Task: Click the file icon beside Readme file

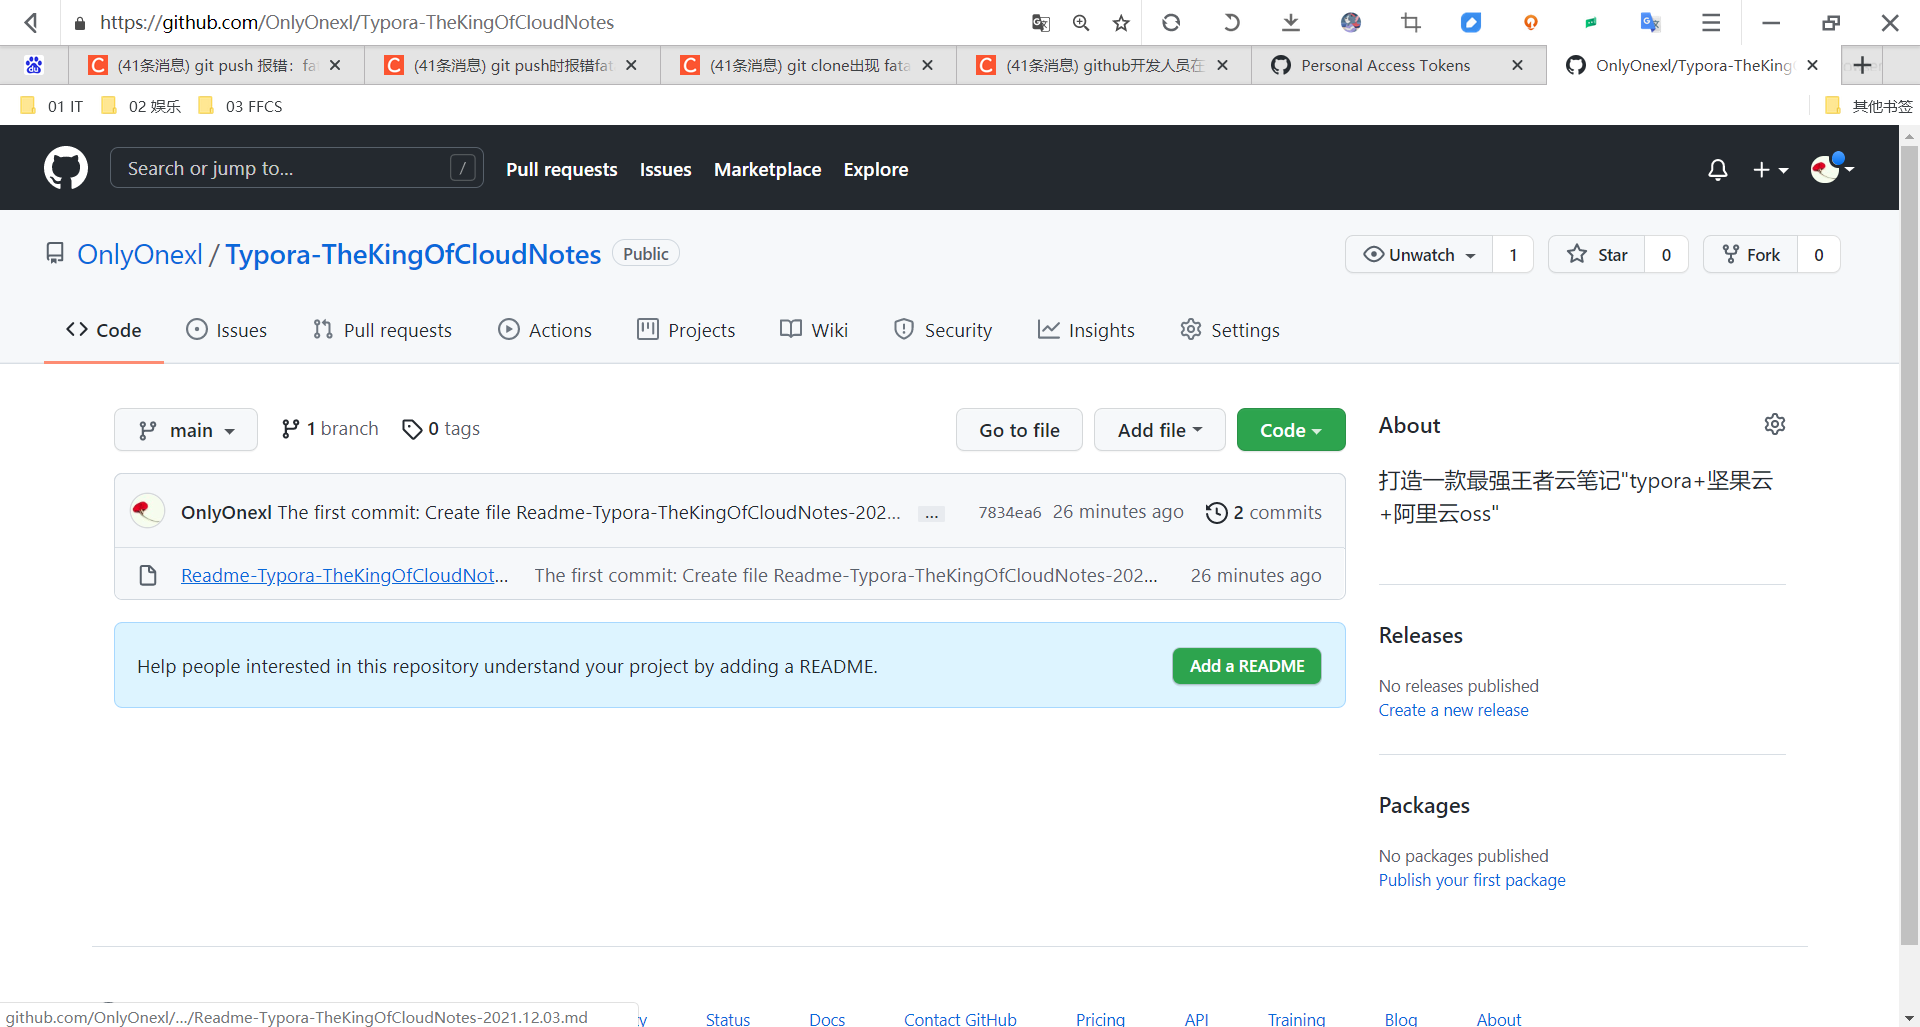Action: [148, 575]
